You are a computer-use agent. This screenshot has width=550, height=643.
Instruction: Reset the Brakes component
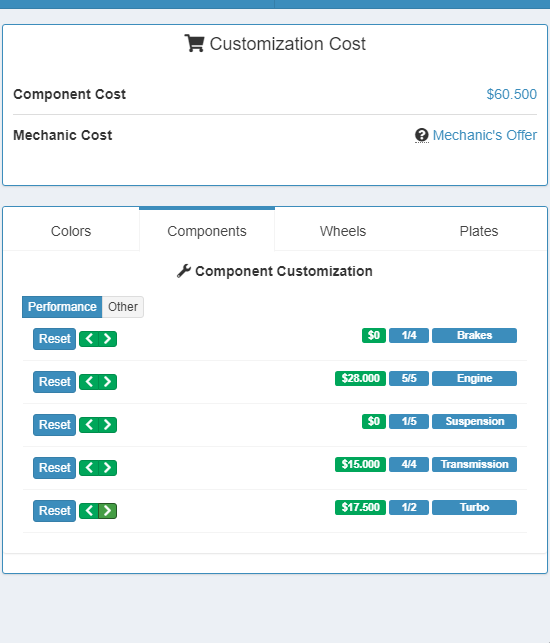tap(55, 339)
